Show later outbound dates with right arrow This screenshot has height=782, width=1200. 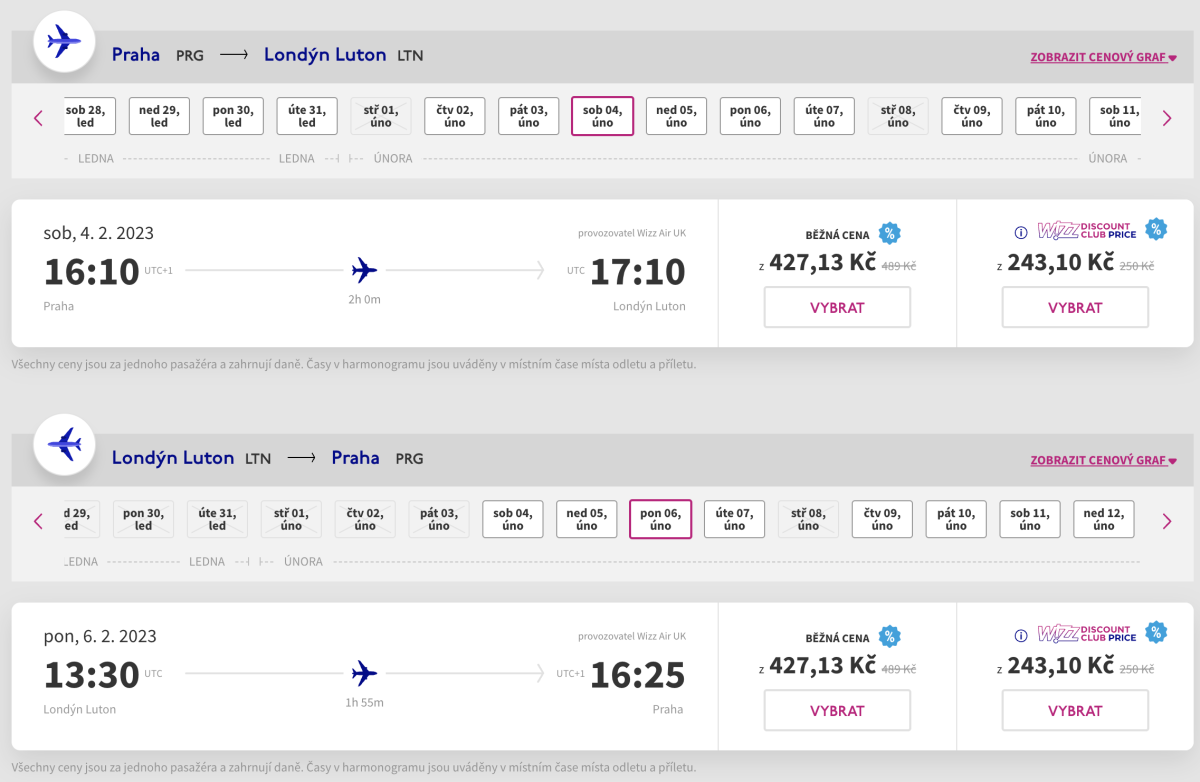pyautogui.click(x=1166, y=118)
